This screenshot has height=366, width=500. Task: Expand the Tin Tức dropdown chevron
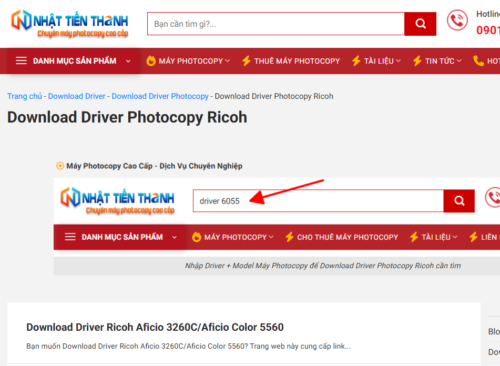coord(459,61)
